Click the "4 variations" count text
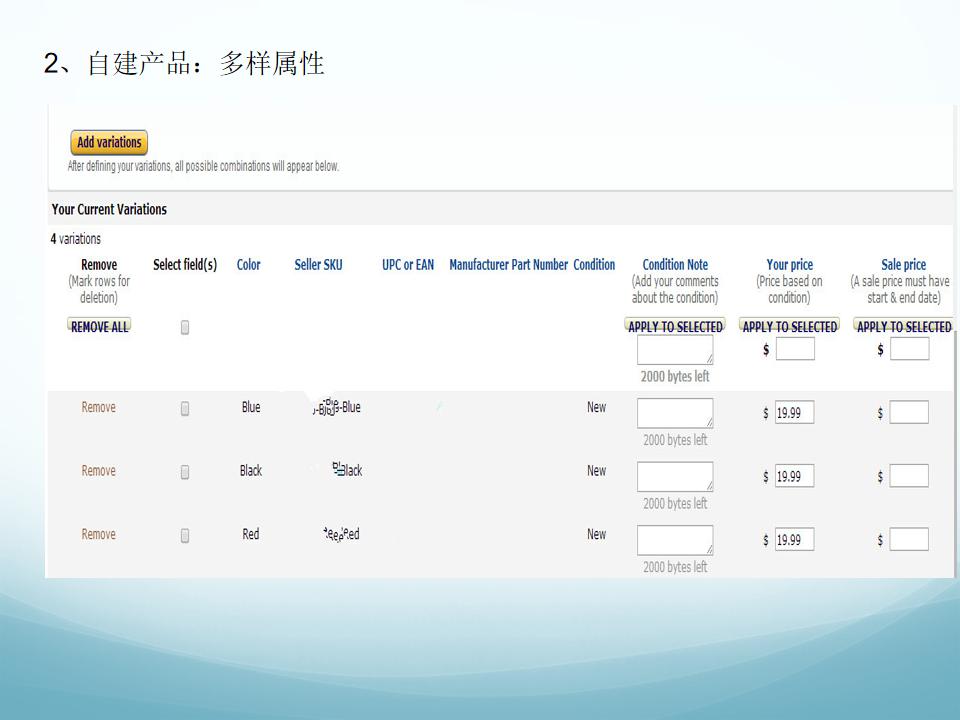The width and height of the screenshot is (960, 720). (x=75, y=239)
